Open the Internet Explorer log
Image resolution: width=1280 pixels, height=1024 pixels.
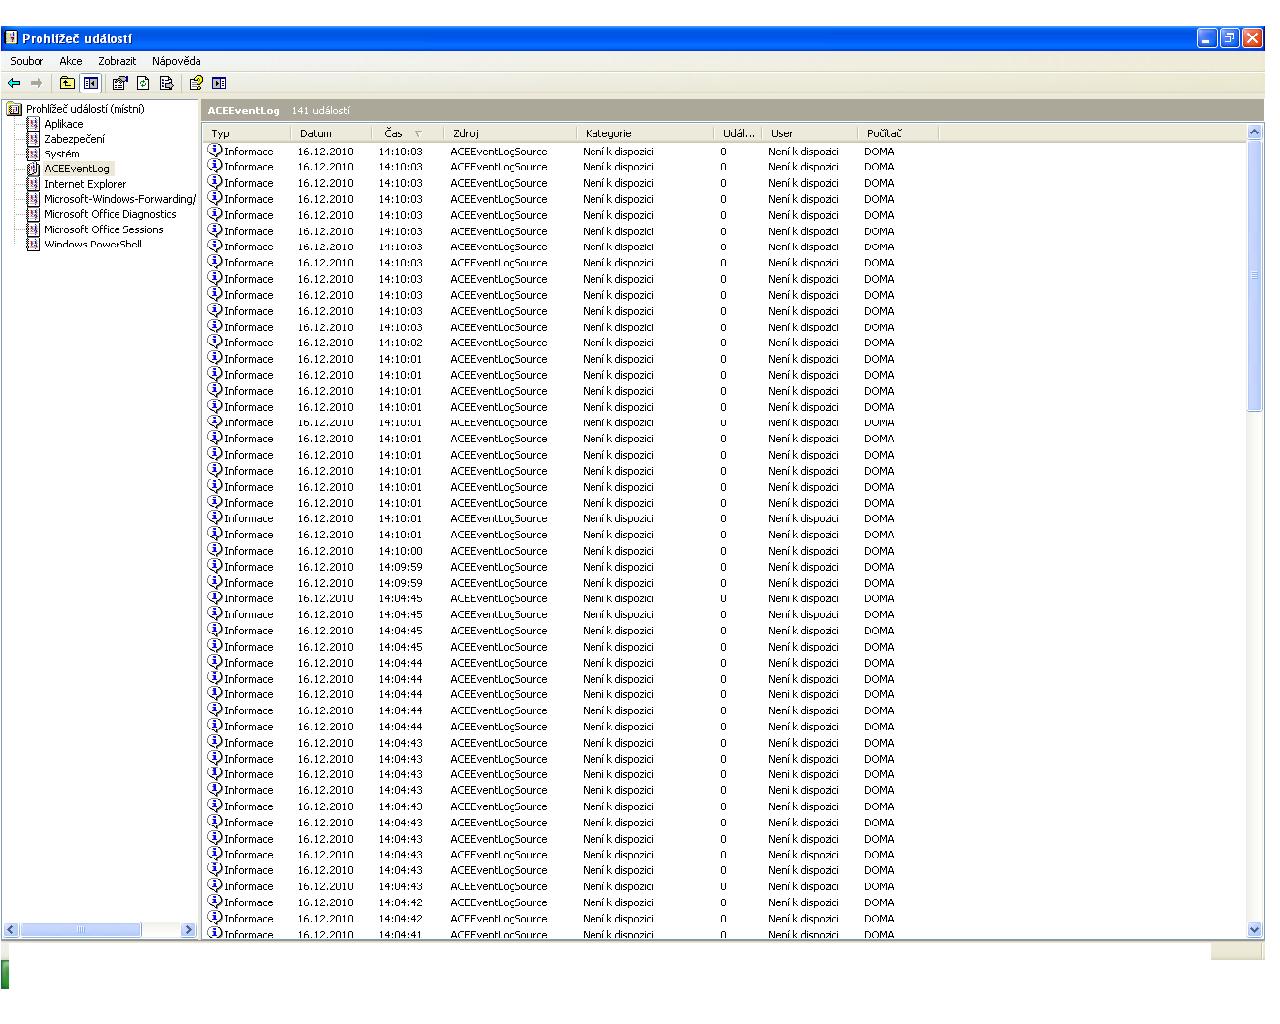click(85, 184)
